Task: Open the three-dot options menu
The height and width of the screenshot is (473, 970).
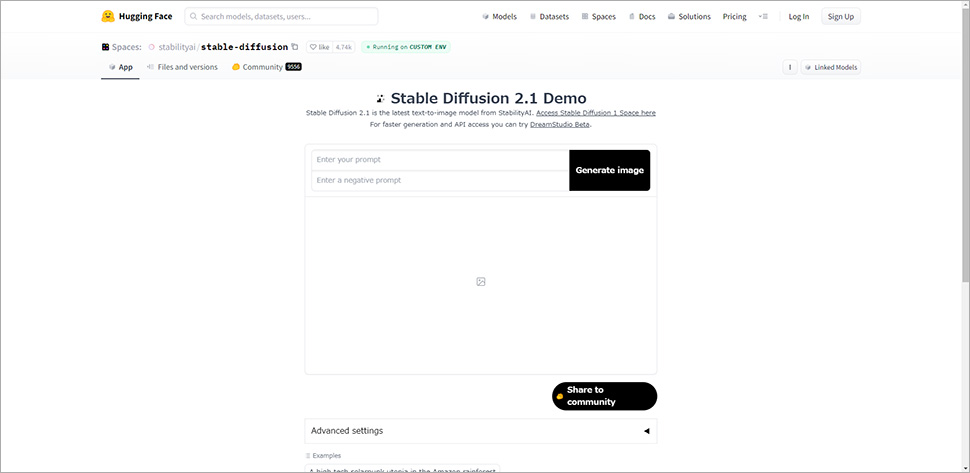Action: [x=790, y=67]
